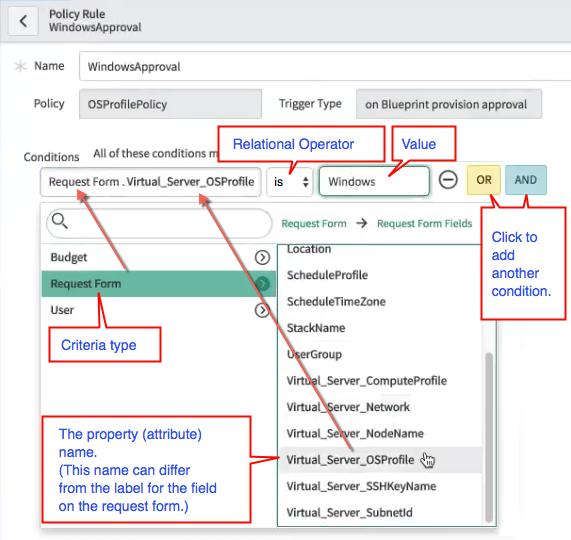Open the relational operator 'is' dropdown
571x540 pixels.
(290, 182)
